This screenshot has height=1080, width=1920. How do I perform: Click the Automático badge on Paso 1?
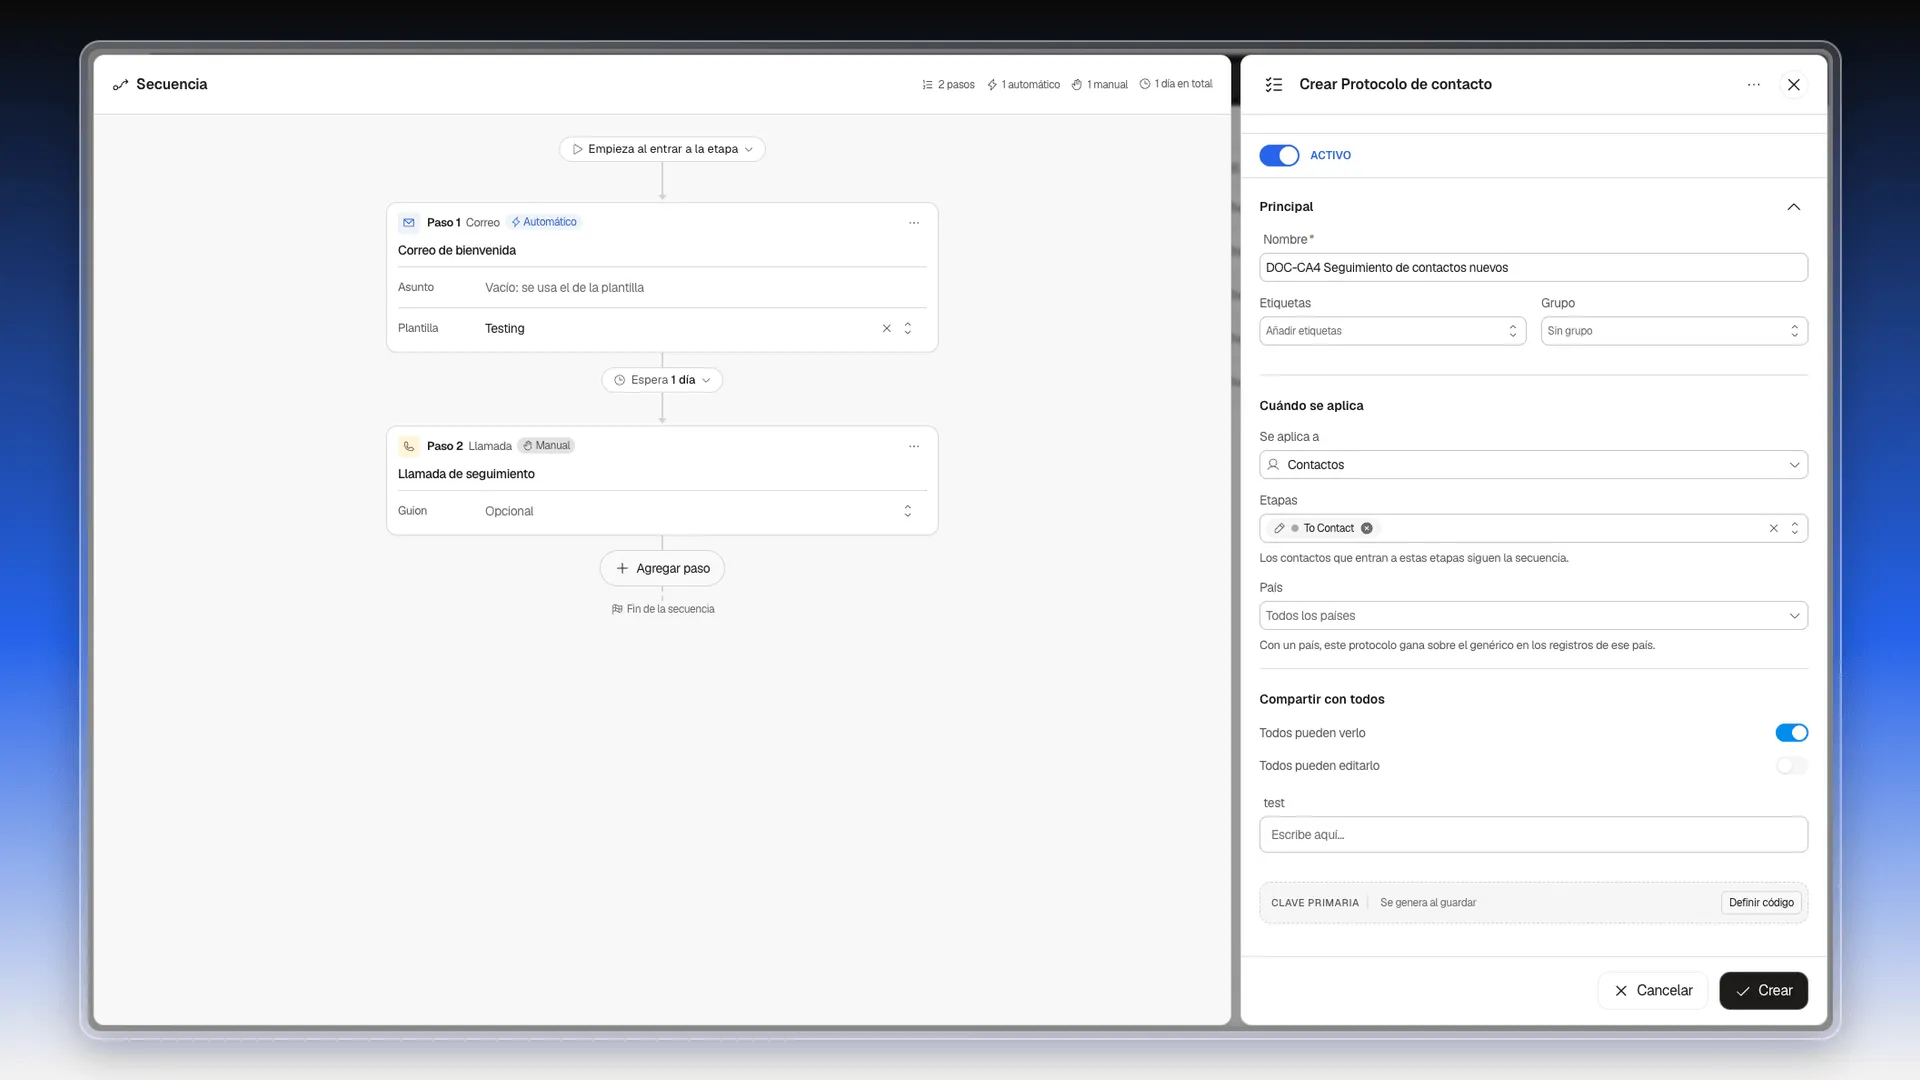[x=544, y=222]
